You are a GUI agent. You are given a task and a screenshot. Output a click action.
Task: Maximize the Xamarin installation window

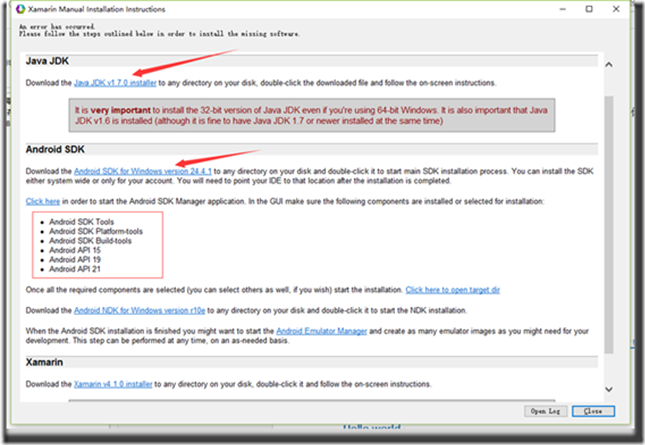click(589, 9)
